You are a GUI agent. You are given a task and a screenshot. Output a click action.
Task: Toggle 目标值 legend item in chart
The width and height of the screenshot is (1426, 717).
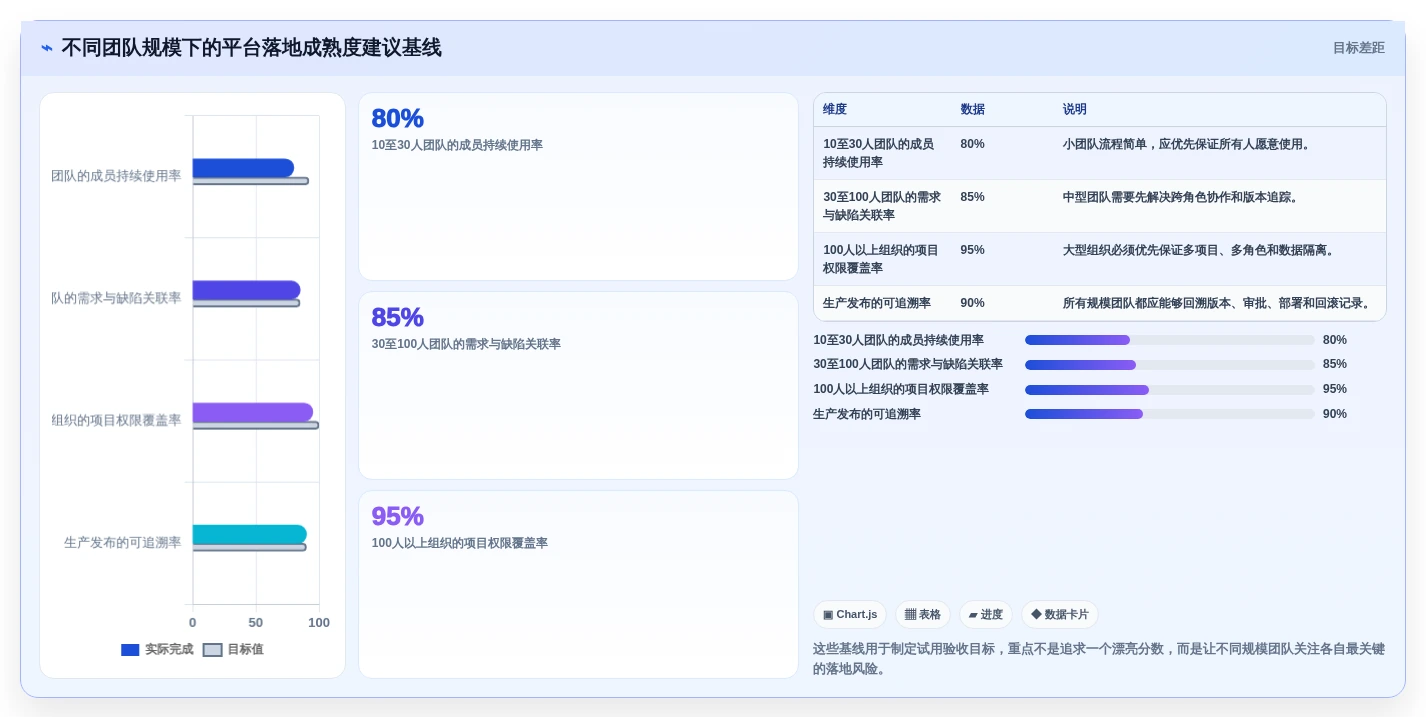click(233, 650)
